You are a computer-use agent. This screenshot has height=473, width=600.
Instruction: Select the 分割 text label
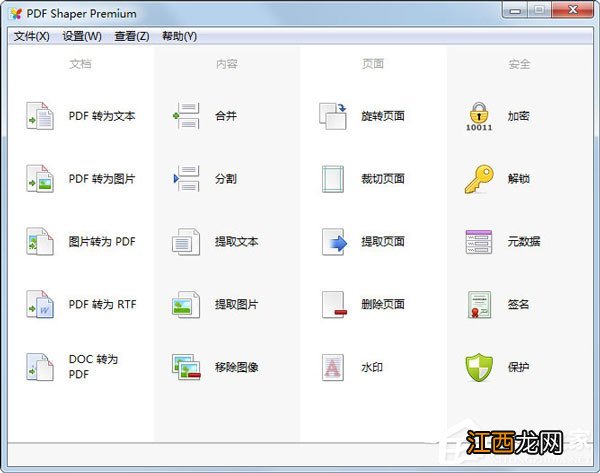(x=226, y=179)
